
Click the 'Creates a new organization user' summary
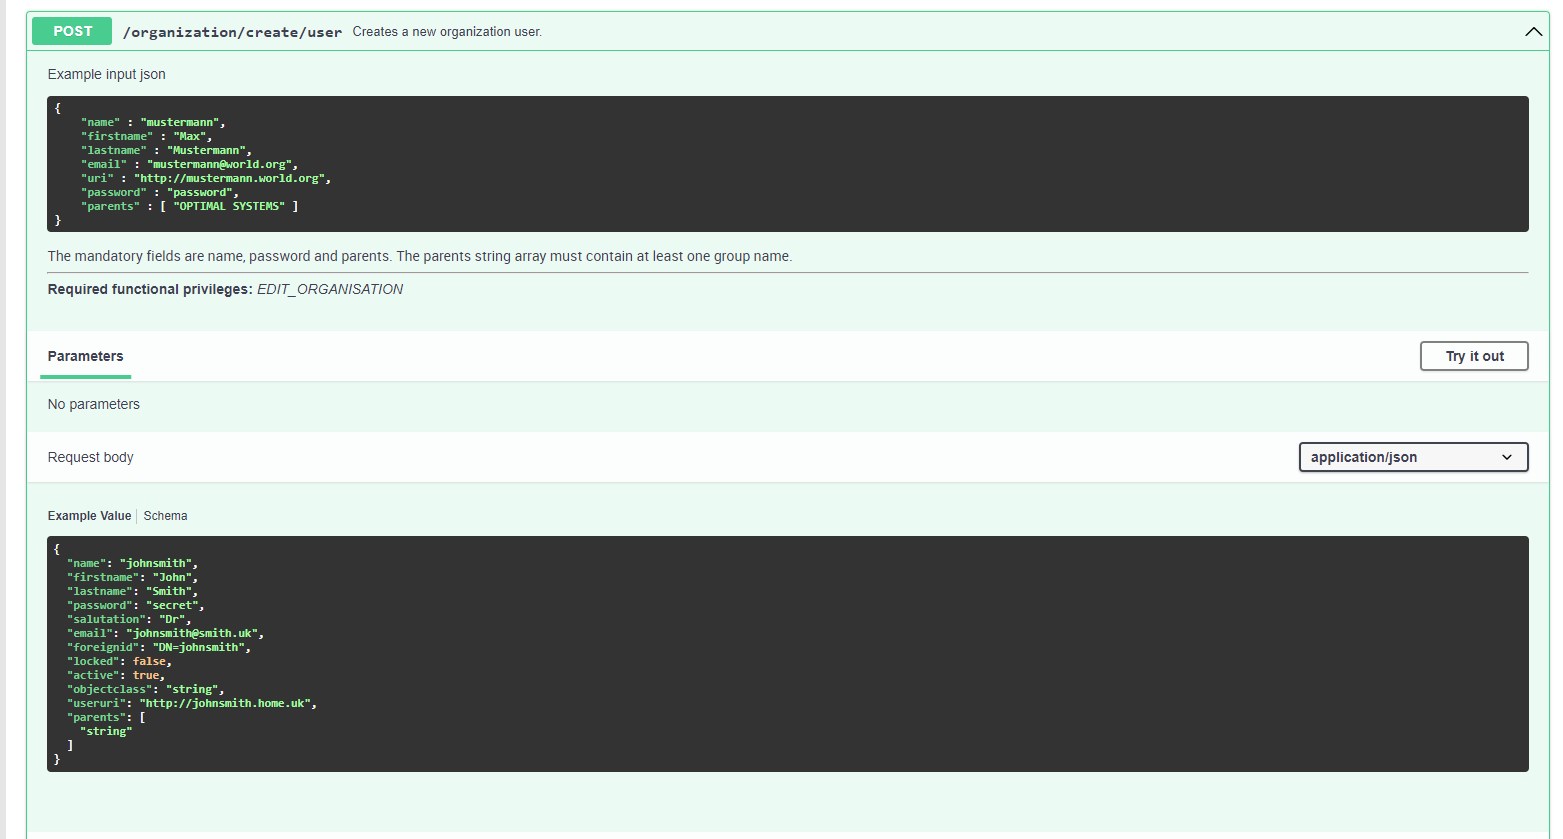[x=447, y=32]
